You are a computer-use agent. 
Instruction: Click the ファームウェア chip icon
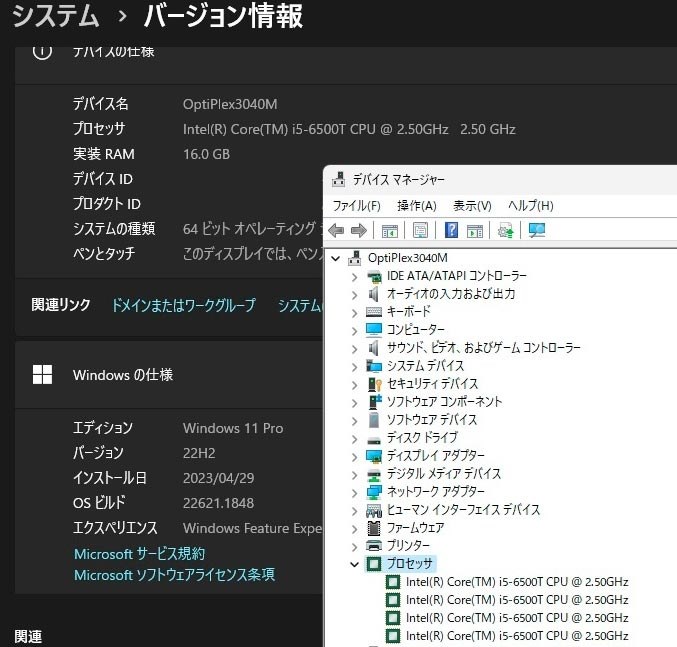[374, 528]
